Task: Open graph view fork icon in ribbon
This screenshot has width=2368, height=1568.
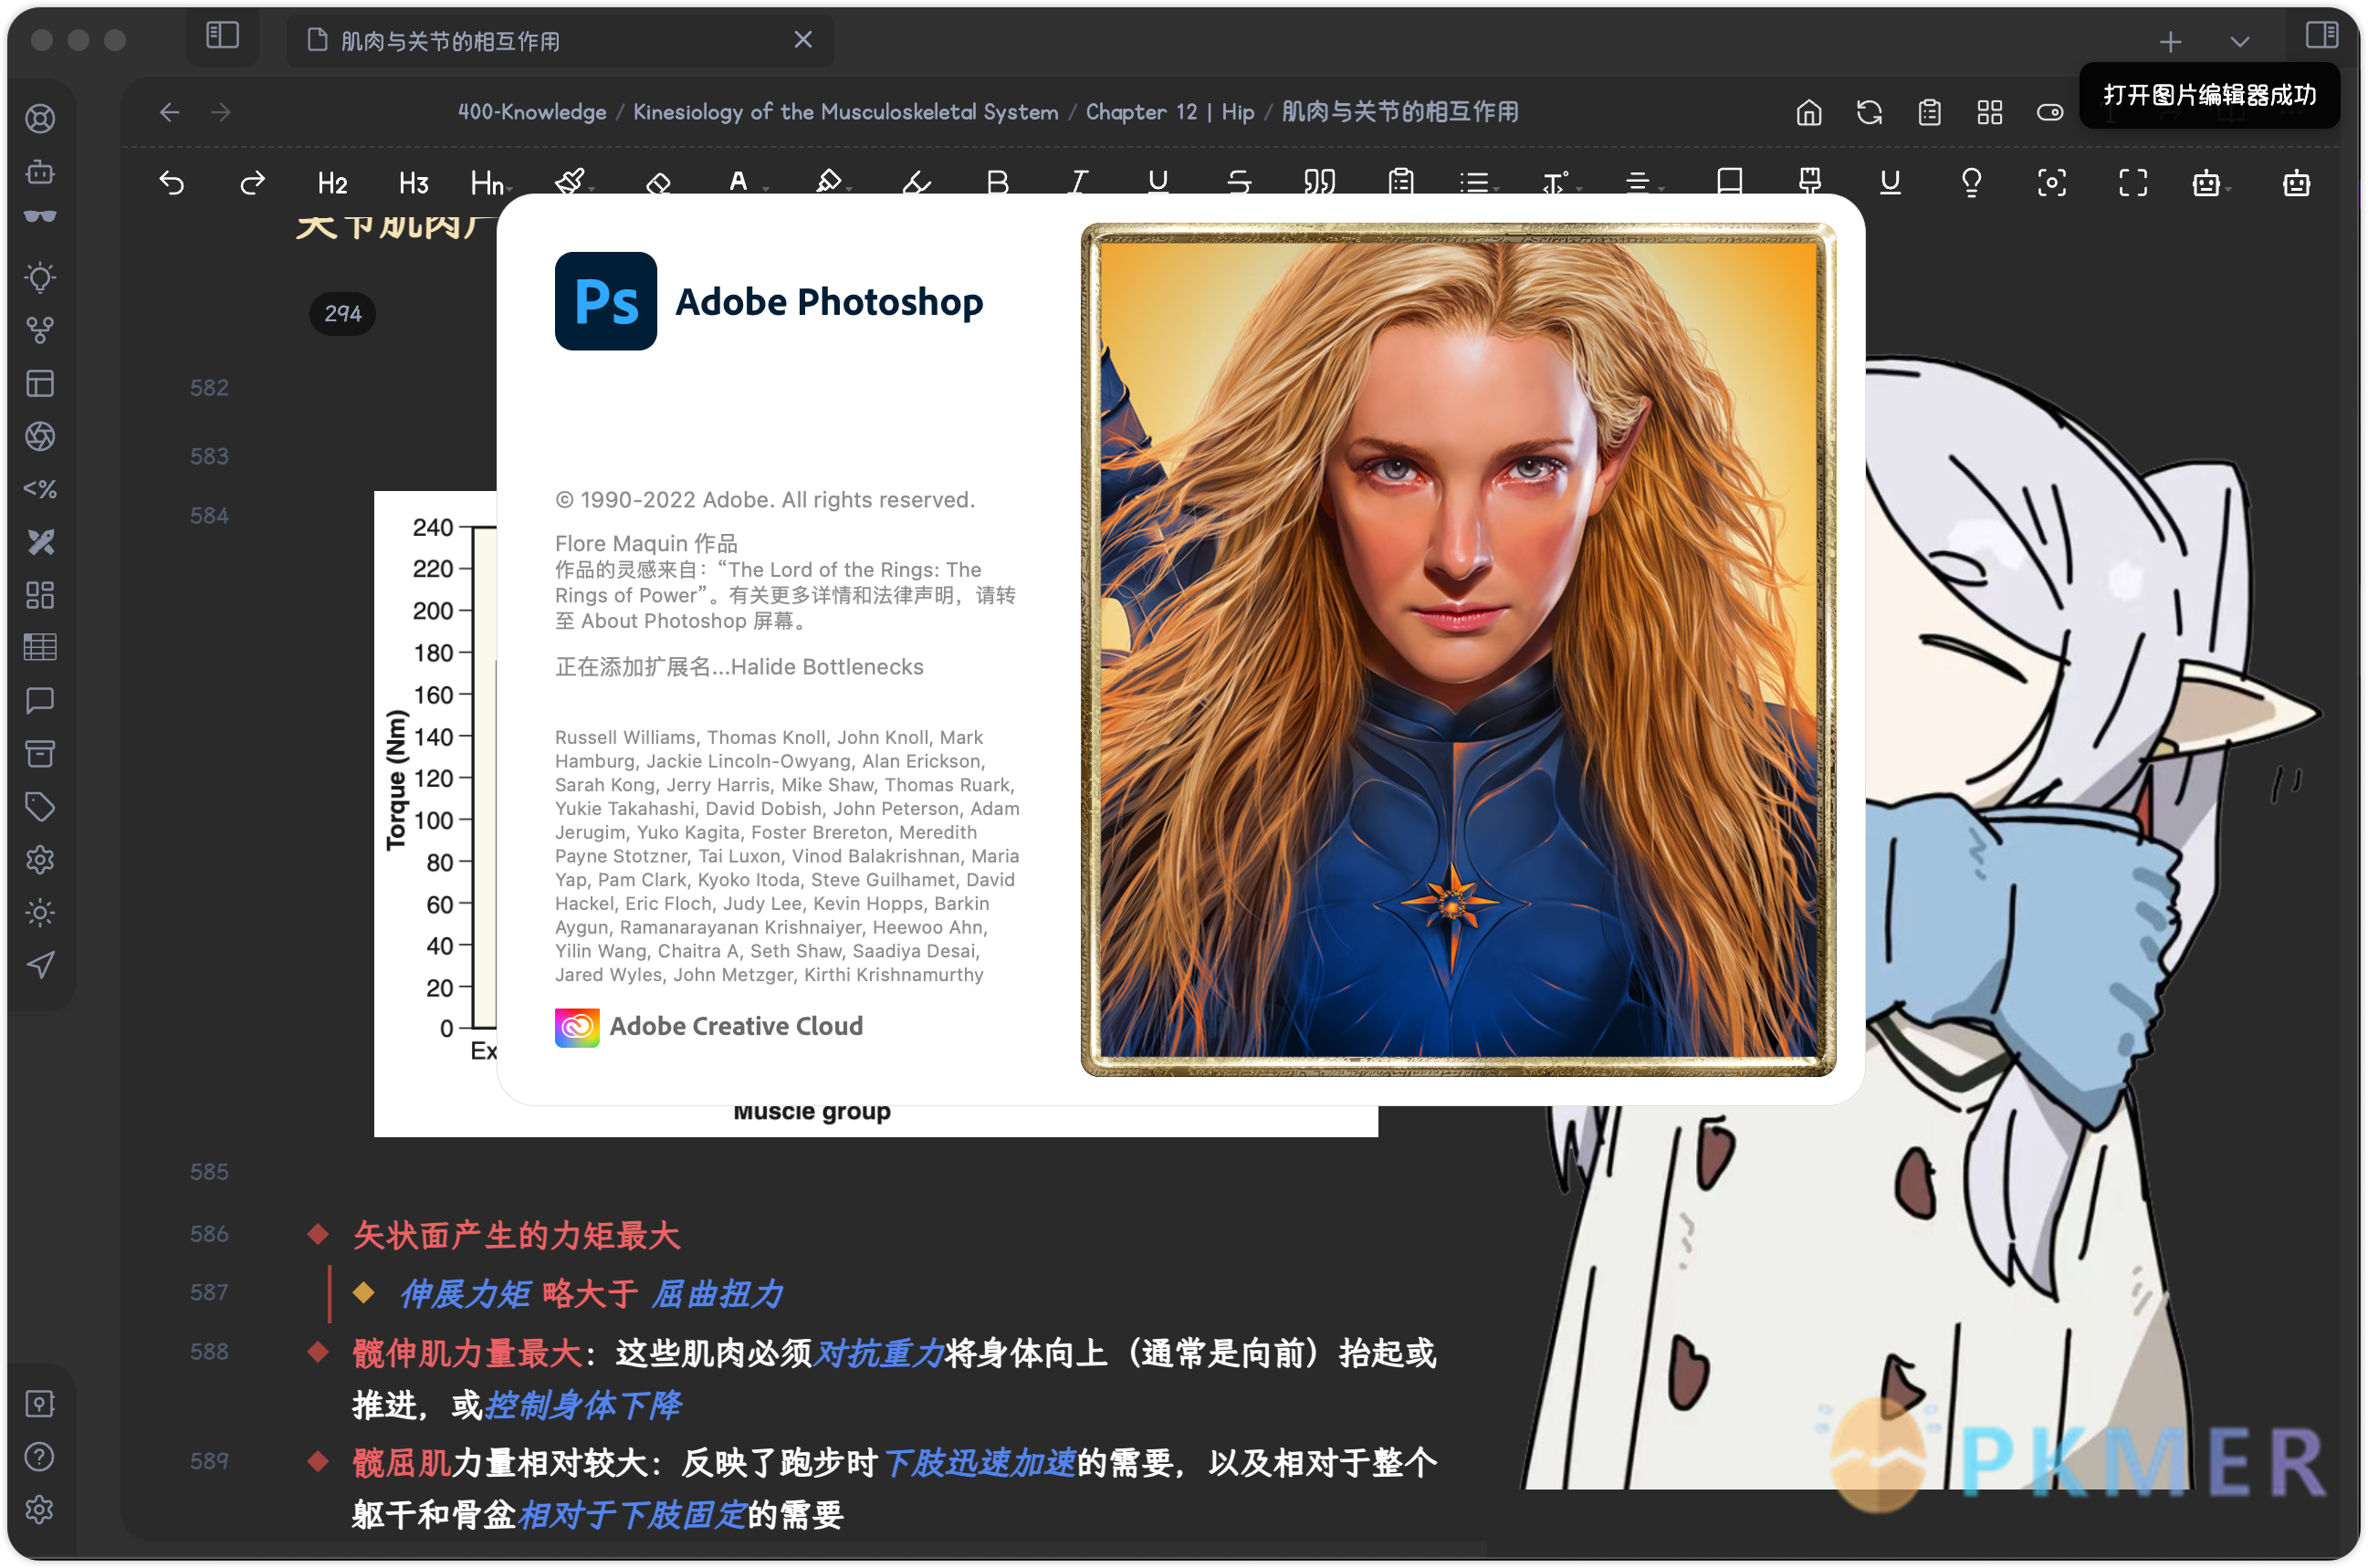Action: (40, 330)
